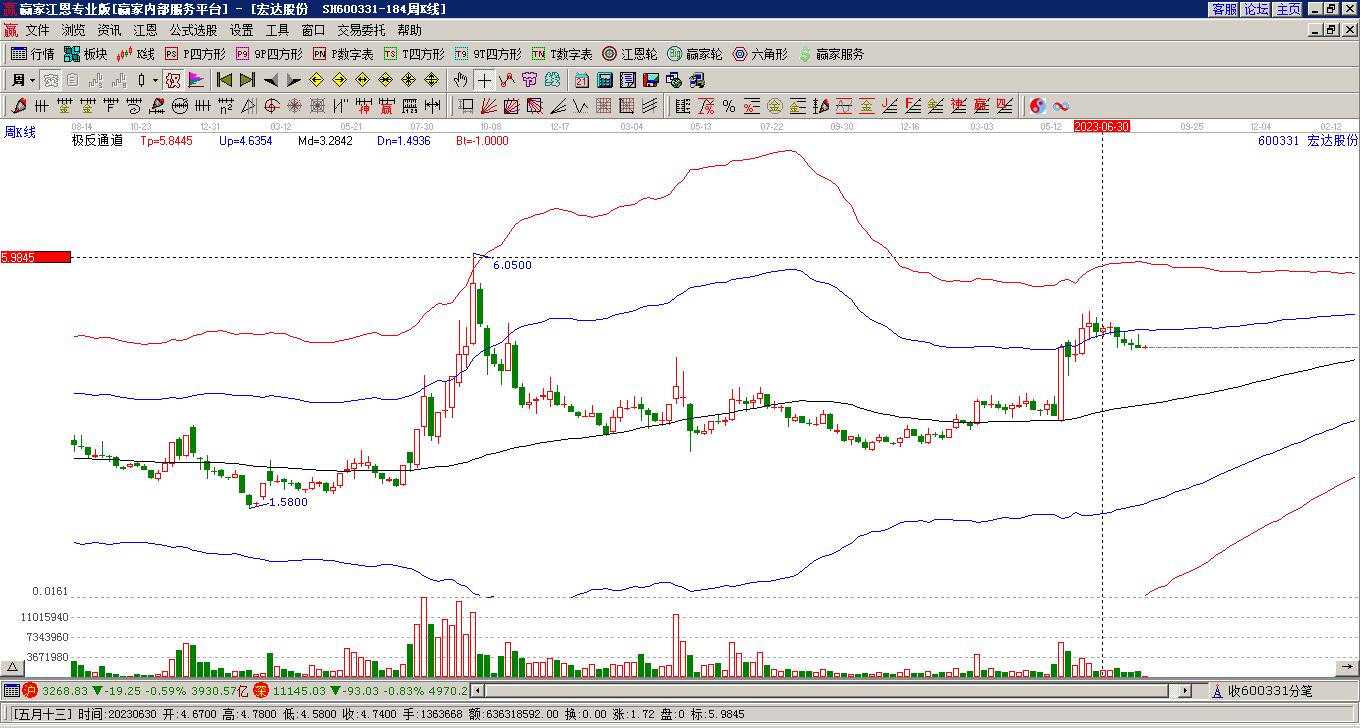The height and width of the screenshot is (728, 1360).
Task: Click the scrollbar right arrow button
Action: [x=1186, y=691]
